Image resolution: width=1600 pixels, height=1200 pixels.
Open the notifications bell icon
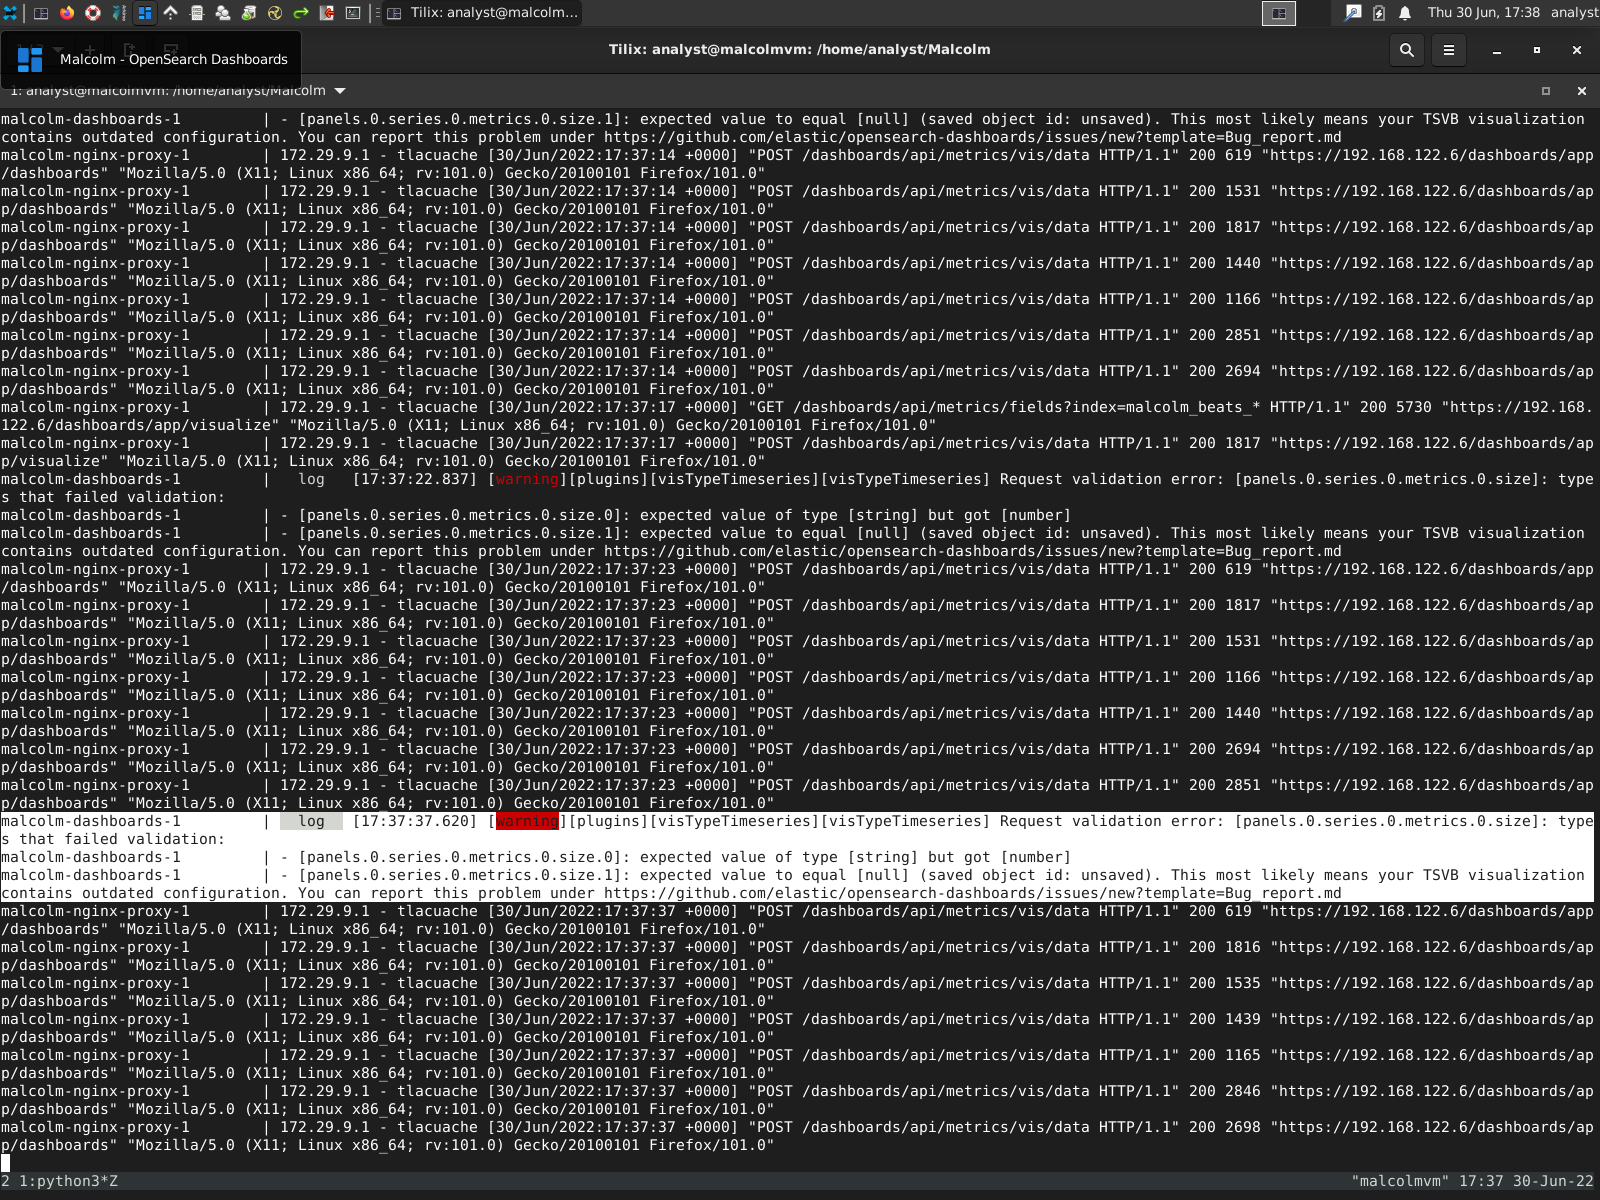(x=1405, y=13)
